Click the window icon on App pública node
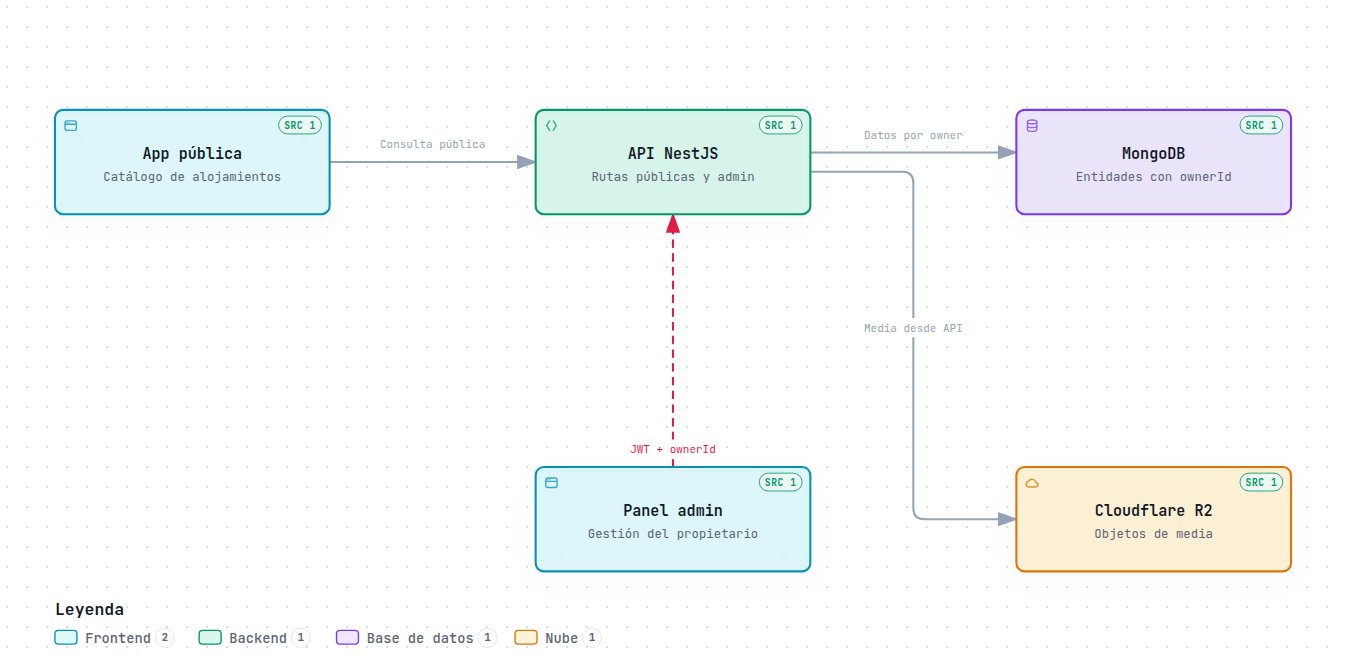This screenshot has width=1346, height=665. point(71,126)
